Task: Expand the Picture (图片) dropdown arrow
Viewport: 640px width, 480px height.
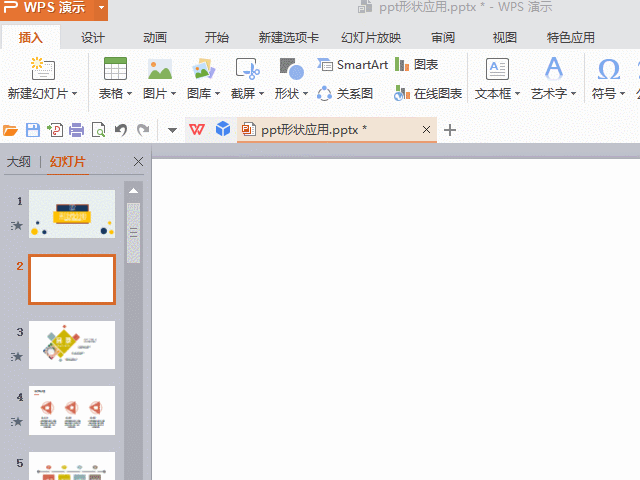Action: point(173,94)
